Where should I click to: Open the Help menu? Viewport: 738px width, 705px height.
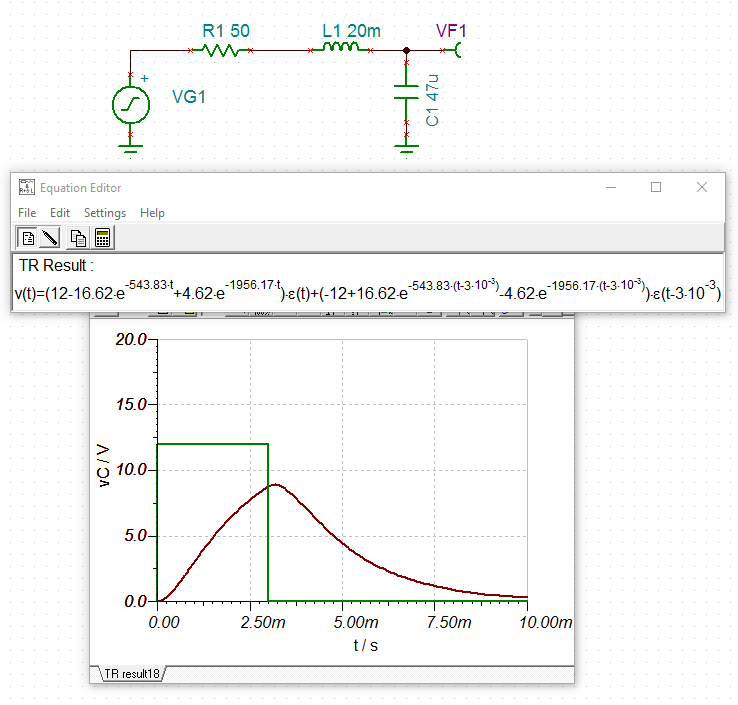click(152, 213)
